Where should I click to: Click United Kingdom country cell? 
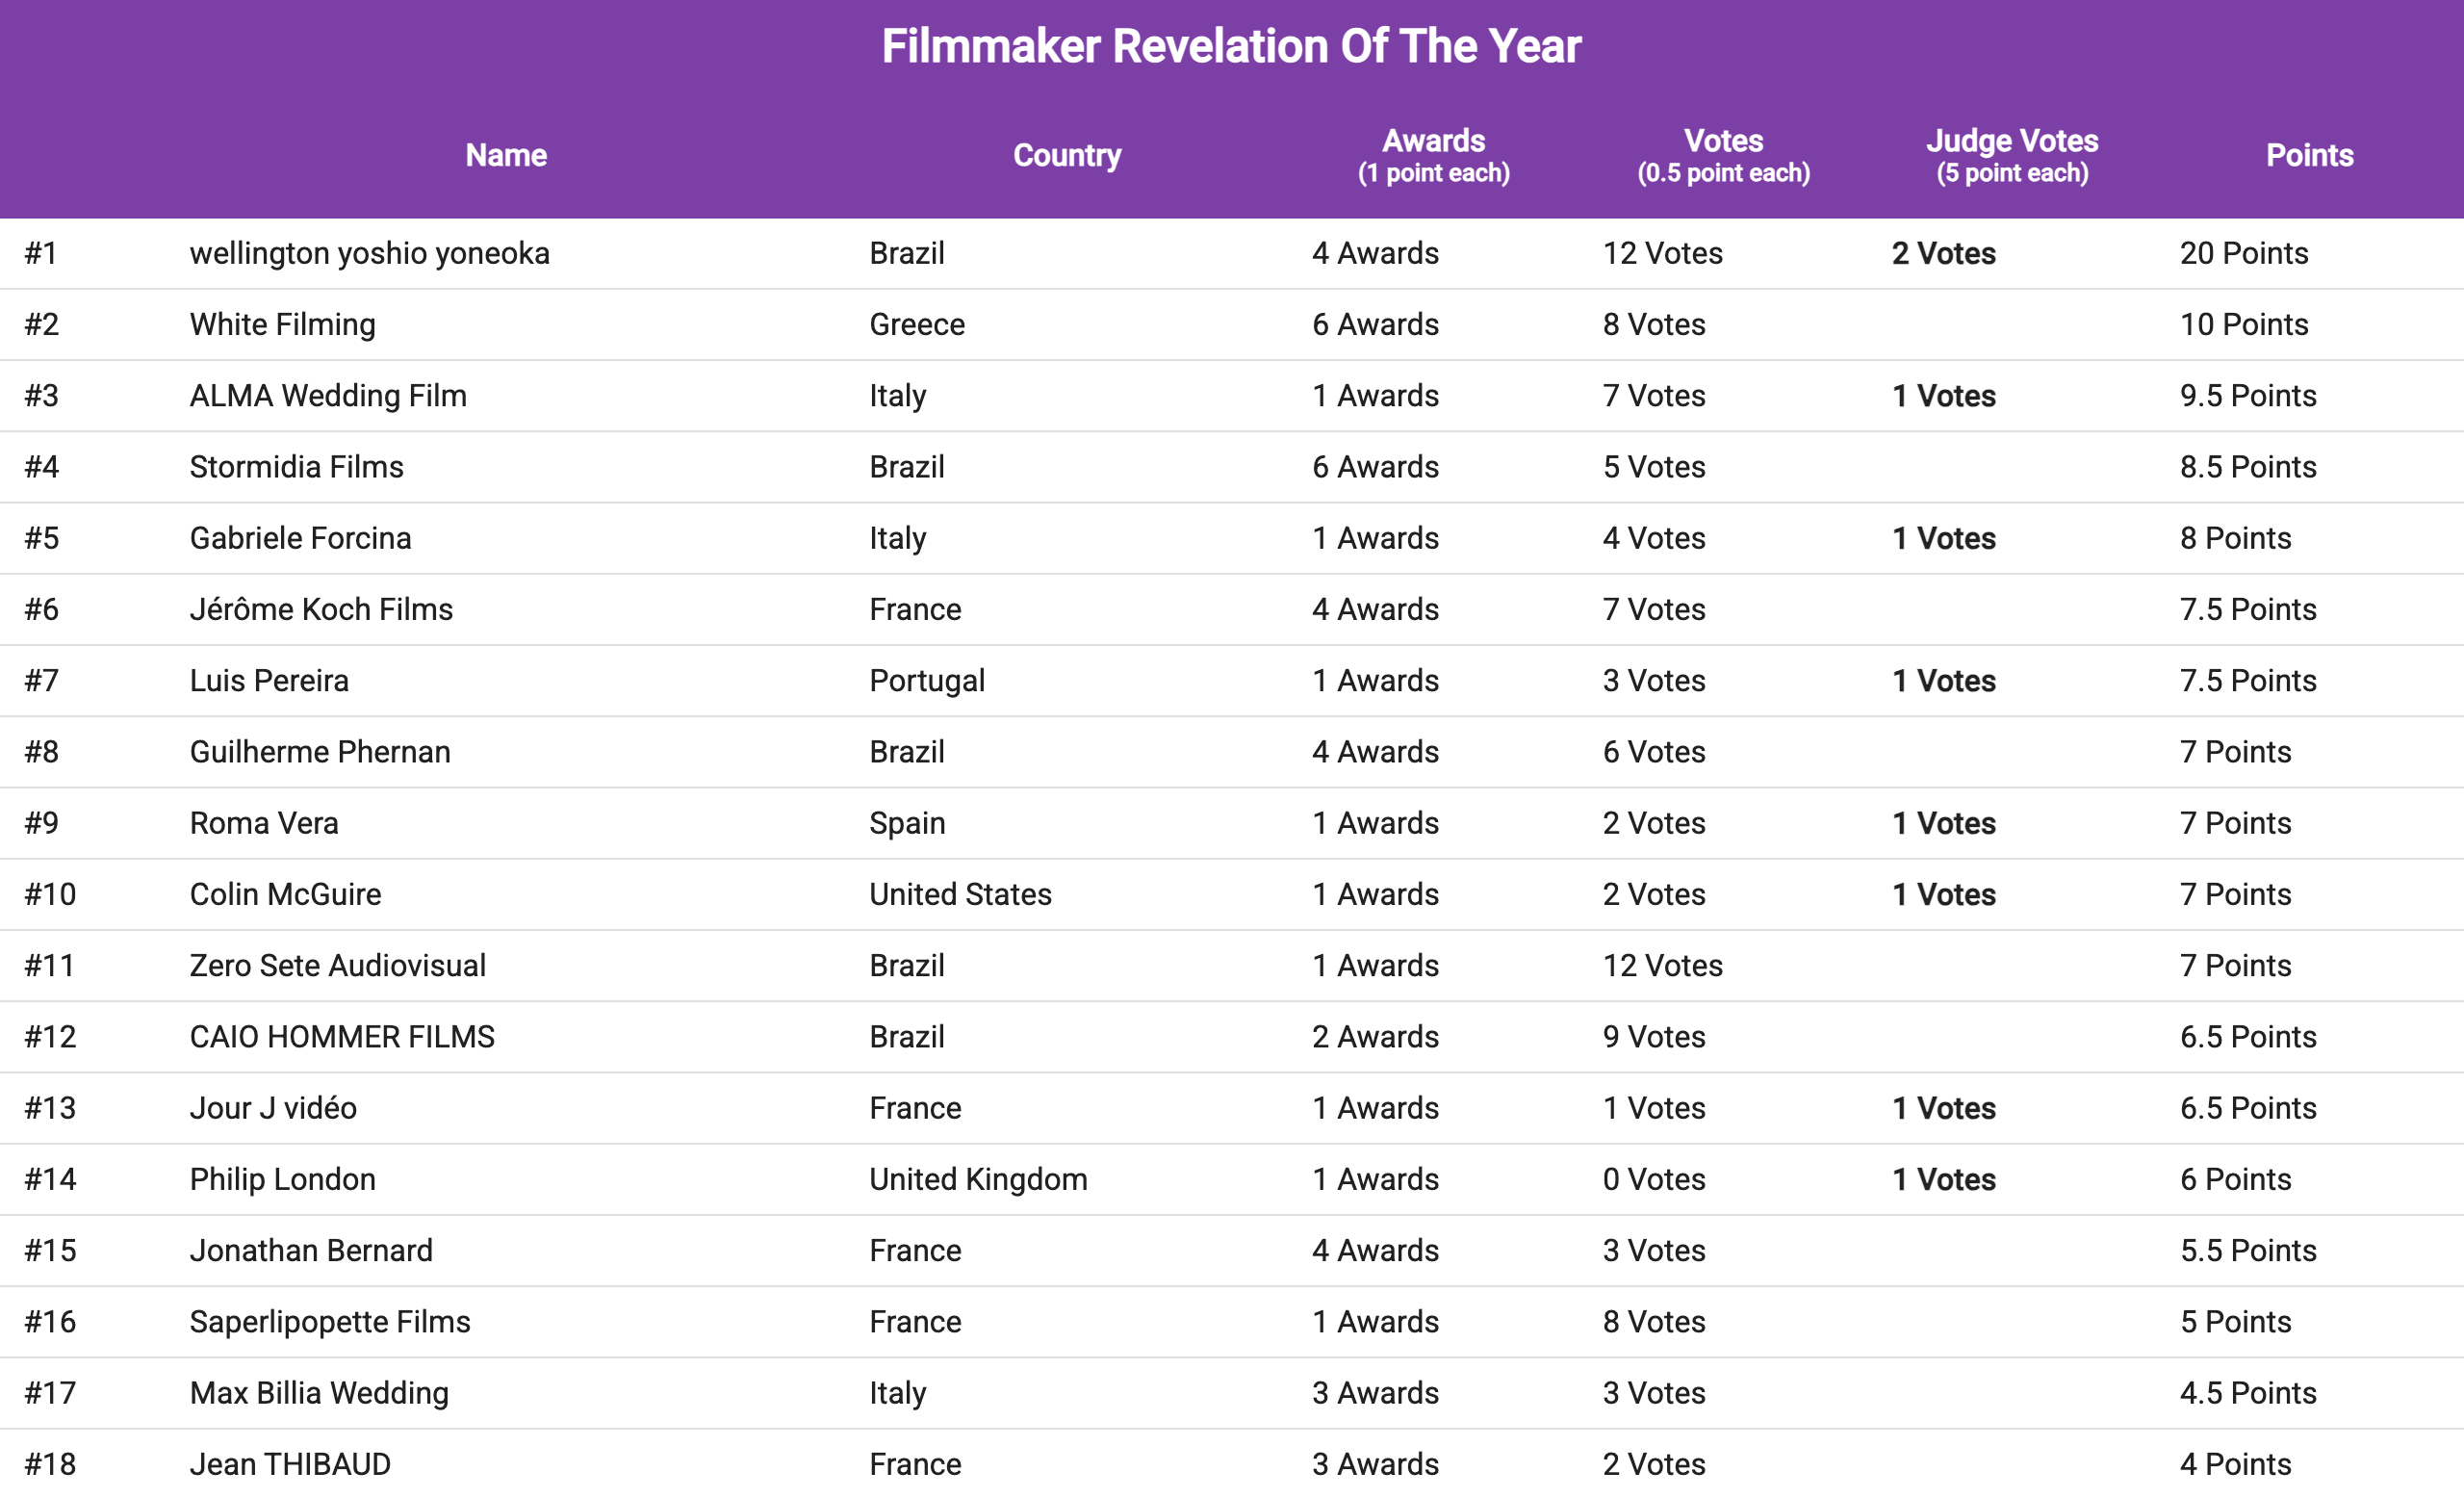[x=977, y=1179]
